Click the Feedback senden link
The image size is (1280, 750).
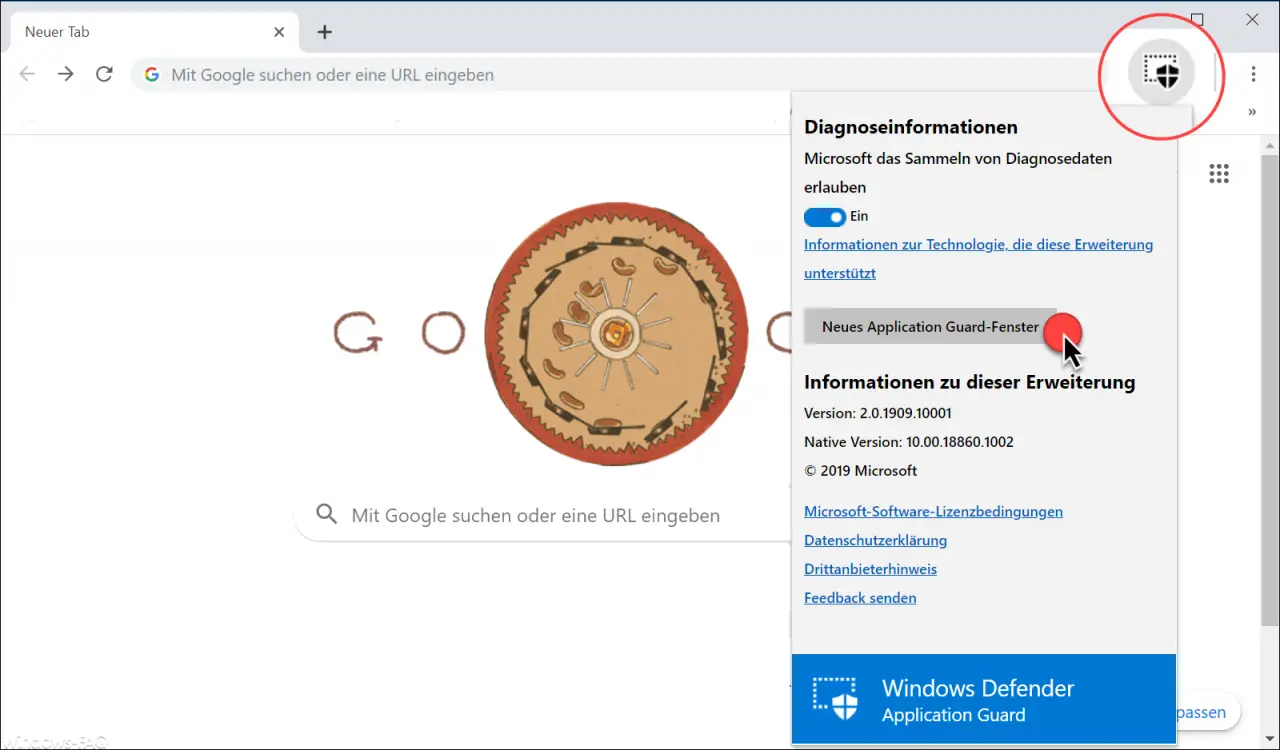pyautogui.click(x=860, y=598)
